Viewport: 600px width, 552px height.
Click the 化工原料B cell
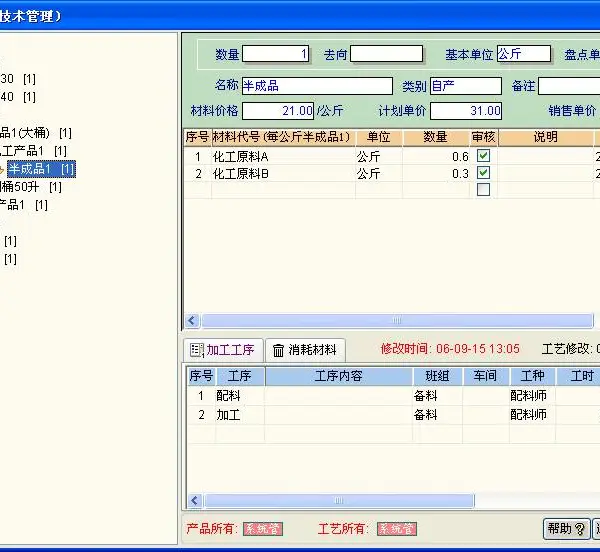pos(283,174)
